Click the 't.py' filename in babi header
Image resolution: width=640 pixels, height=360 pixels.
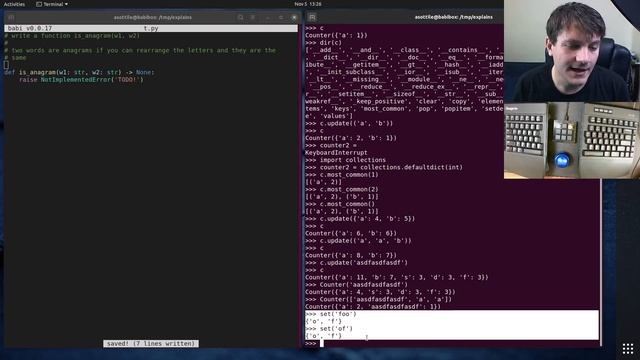151,29
